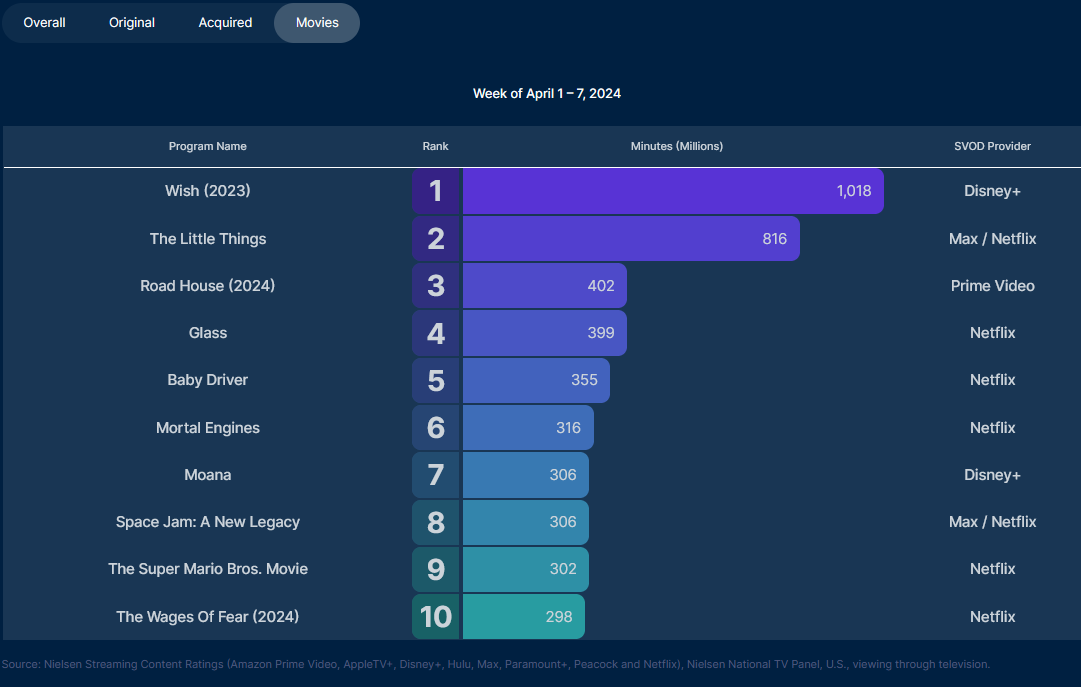Click the SVOD Provider column header

pyautogui.click(x=992, y=146)
